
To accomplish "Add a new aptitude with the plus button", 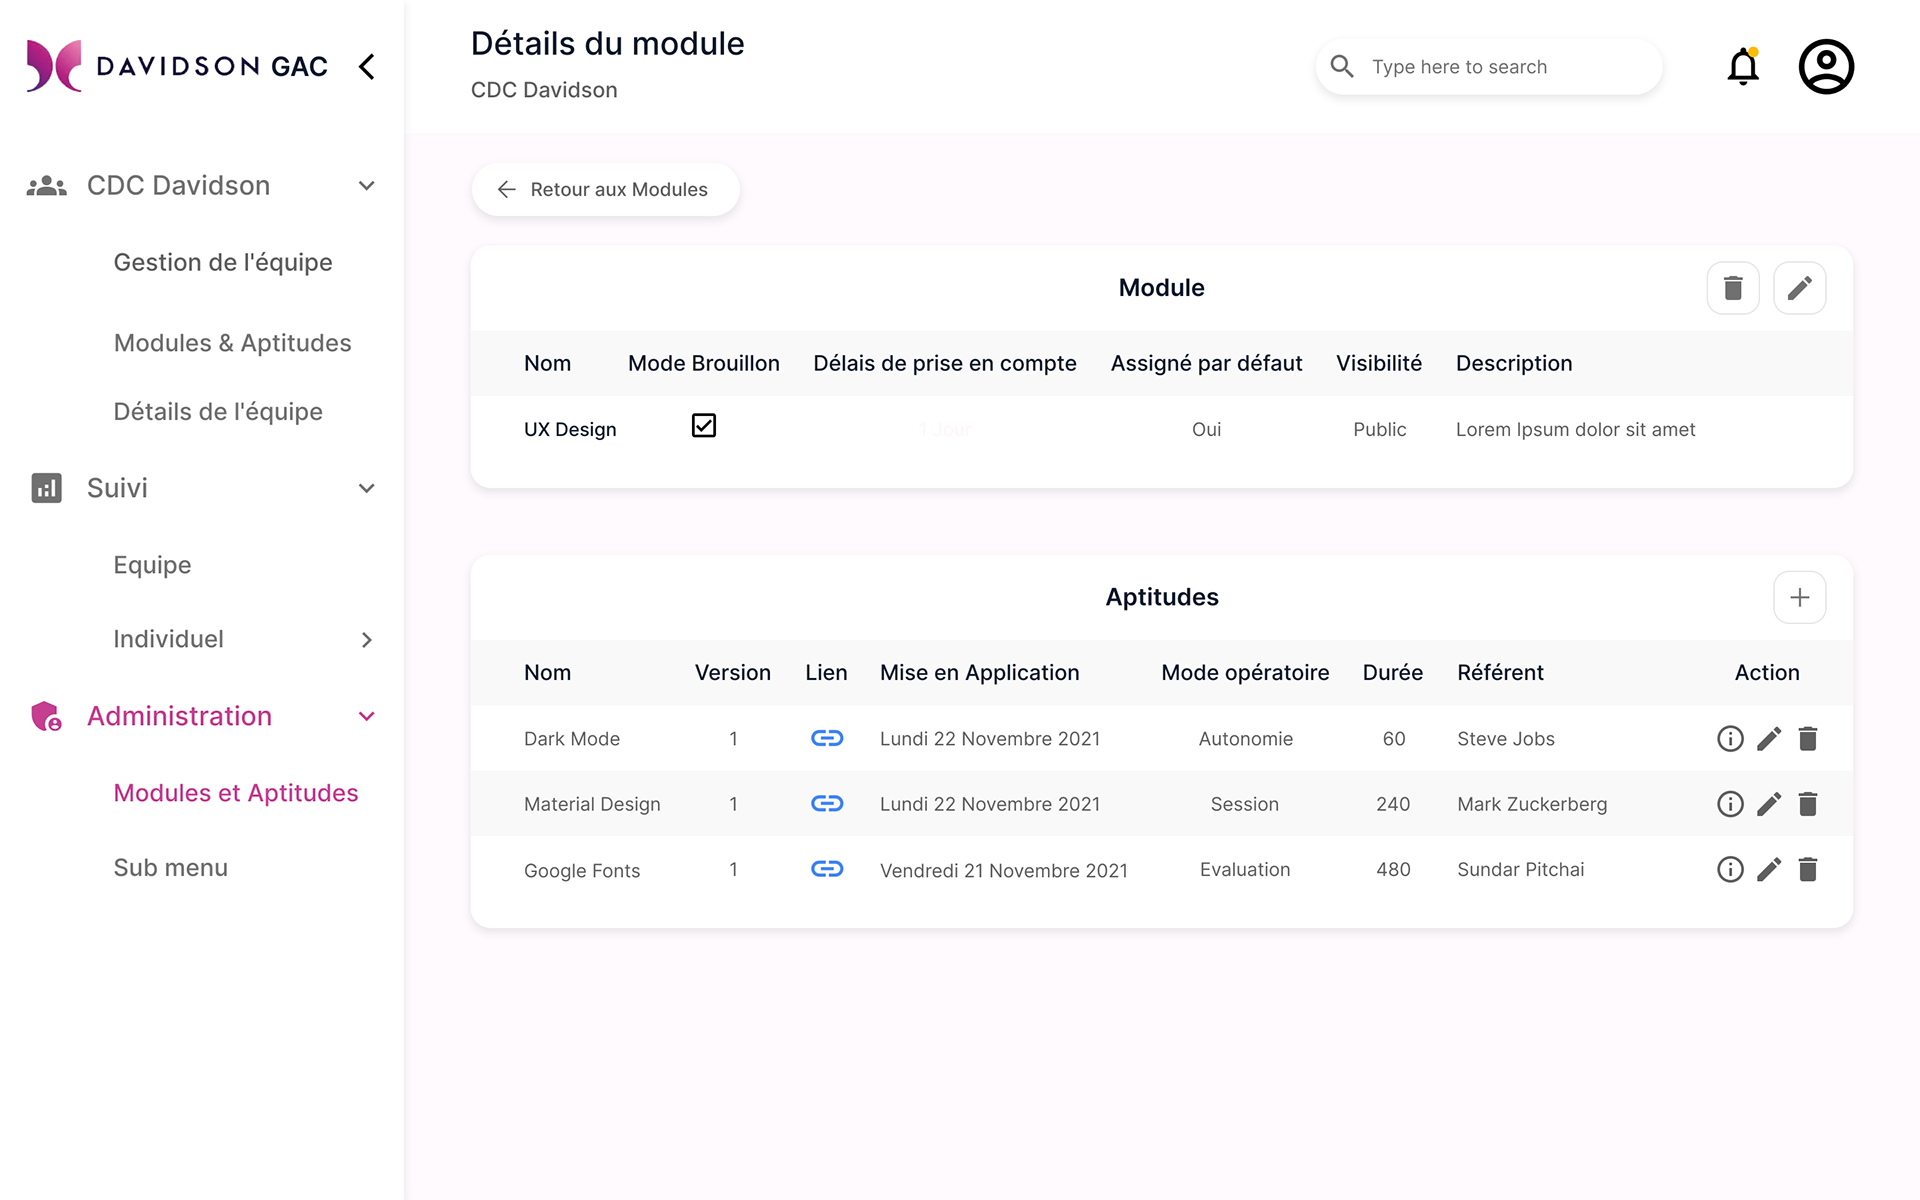I will tap(1799, 597).
